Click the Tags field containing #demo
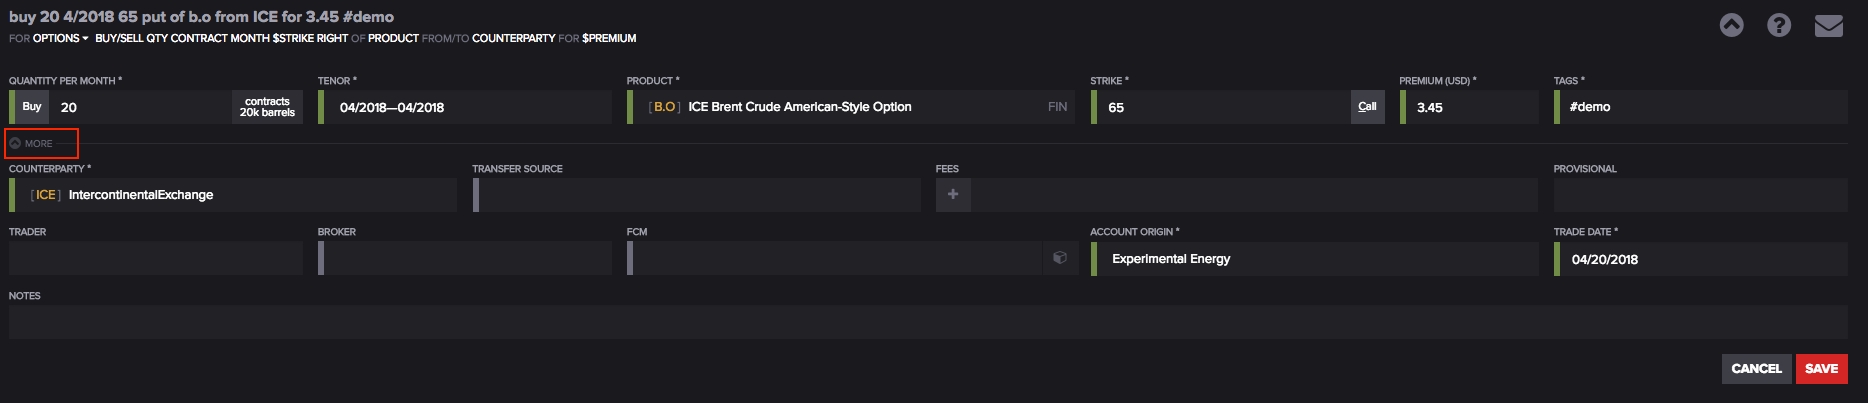Image resolution: width=1868 pixels, height=403 pixels. (1700, 107)
